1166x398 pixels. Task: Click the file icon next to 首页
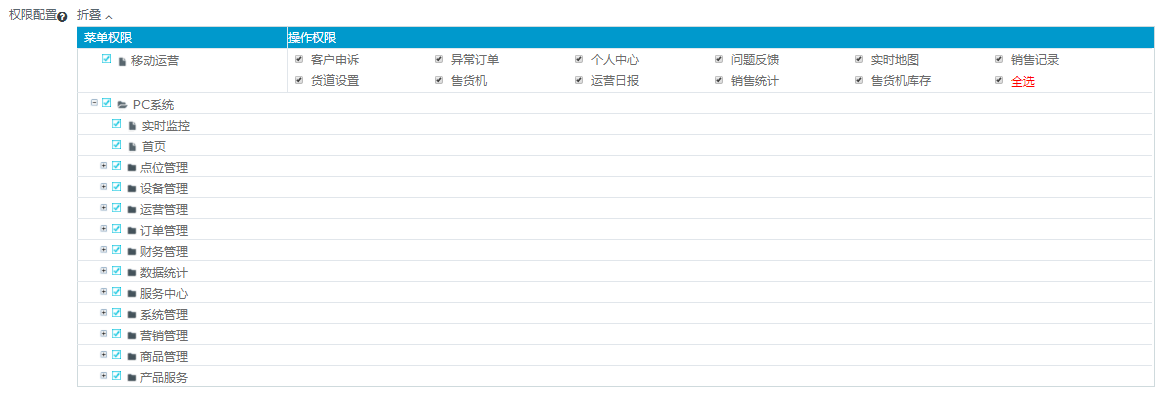[x=132, y=147]
